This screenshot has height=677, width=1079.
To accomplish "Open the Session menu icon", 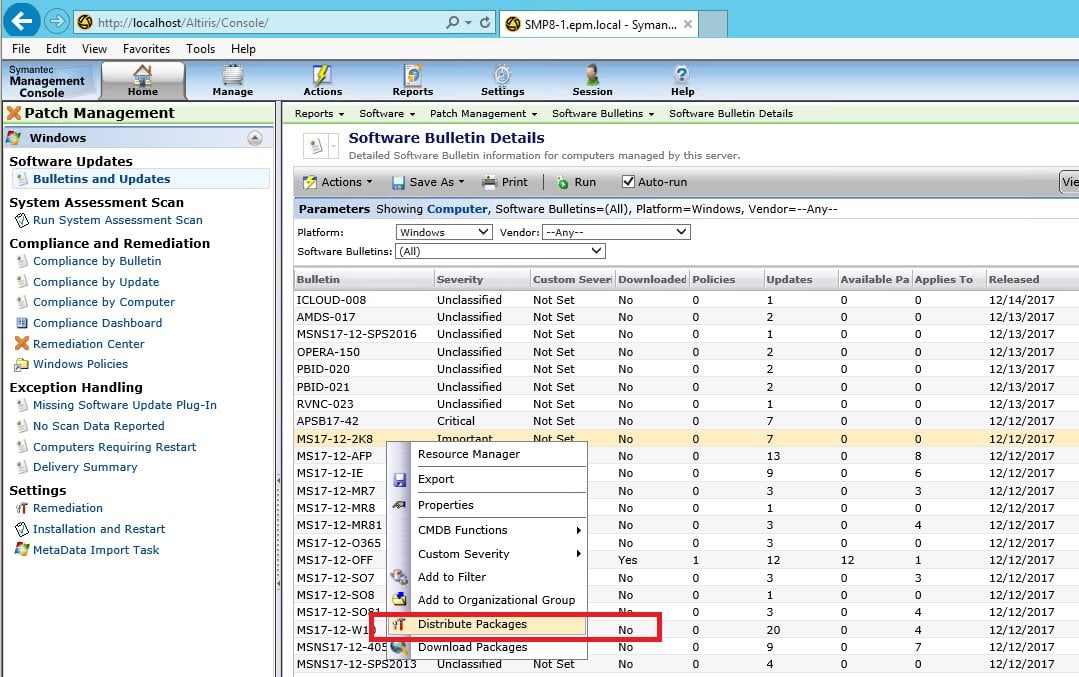I will click(x=592, y=75).
